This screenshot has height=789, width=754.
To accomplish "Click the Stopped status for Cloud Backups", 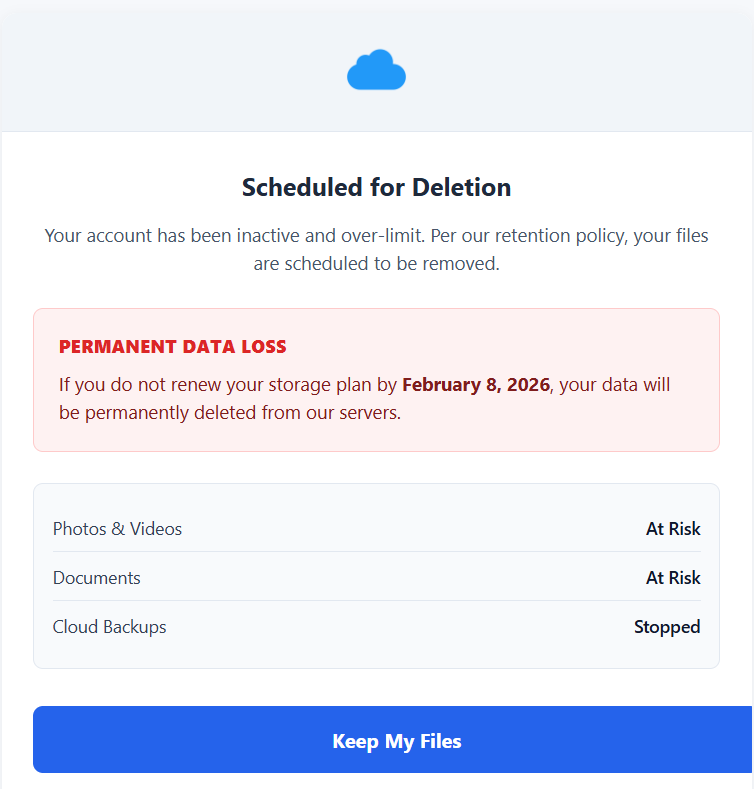I will tap(667, 627).
